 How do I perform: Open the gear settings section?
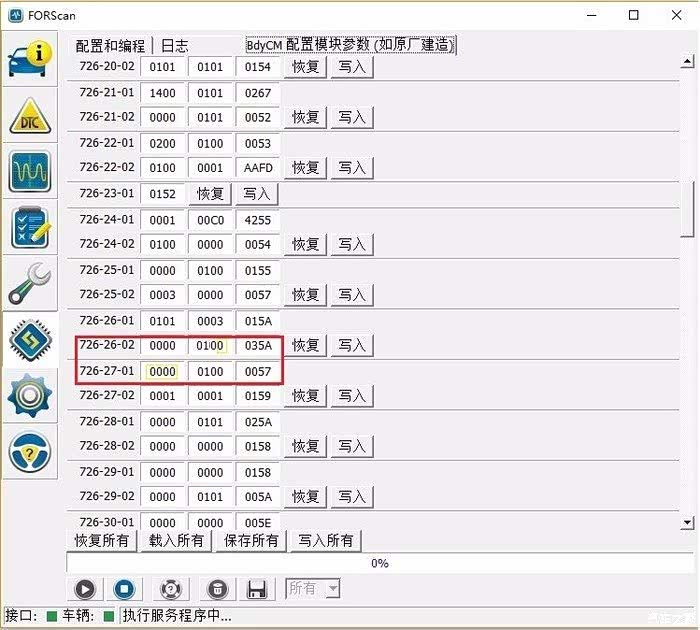pos(29,396)
